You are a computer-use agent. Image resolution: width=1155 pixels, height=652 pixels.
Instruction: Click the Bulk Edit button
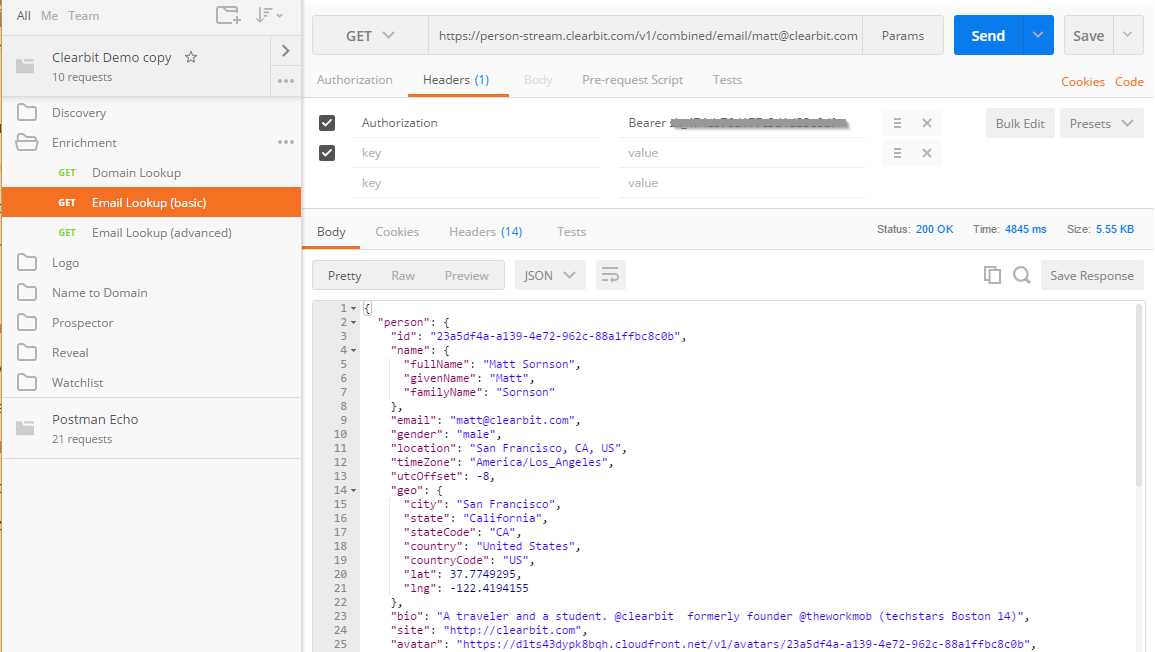point(1019,123)
